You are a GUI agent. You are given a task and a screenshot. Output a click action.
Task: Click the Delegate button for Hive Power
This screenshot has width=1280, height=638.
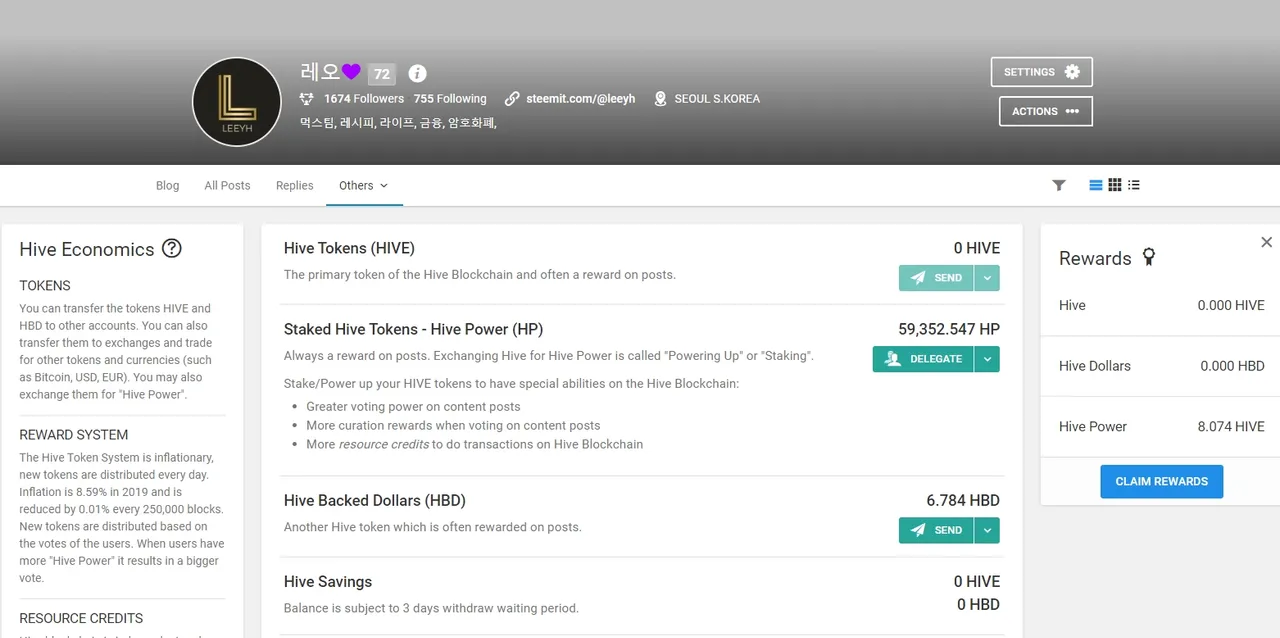923,359
